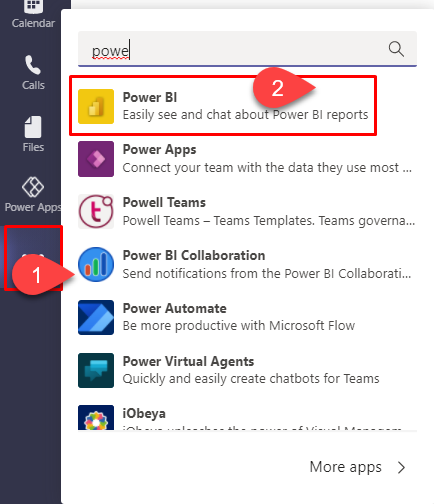Select the yellow Power BI app icon
The height and width of the screenshot is (504, 434).
96,106
